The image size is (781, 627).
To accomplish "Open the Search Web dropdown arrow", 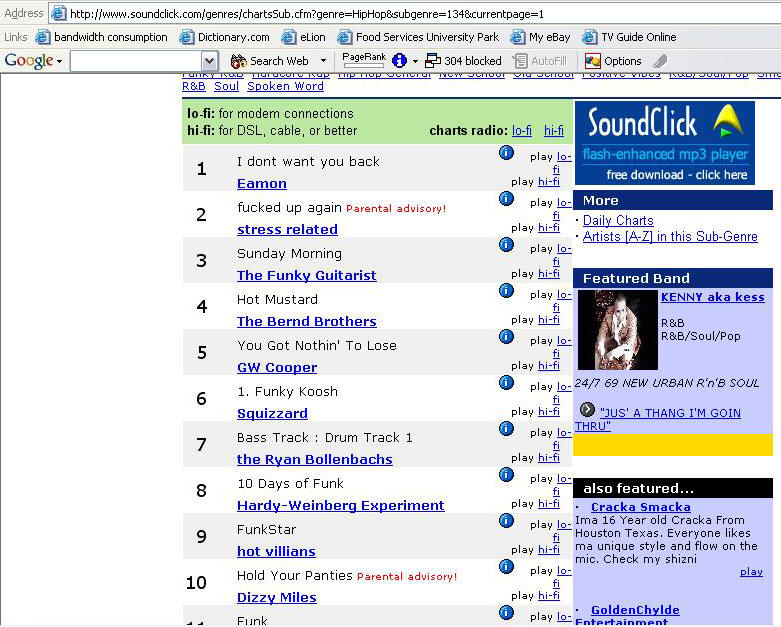I will tap(323, 61).
